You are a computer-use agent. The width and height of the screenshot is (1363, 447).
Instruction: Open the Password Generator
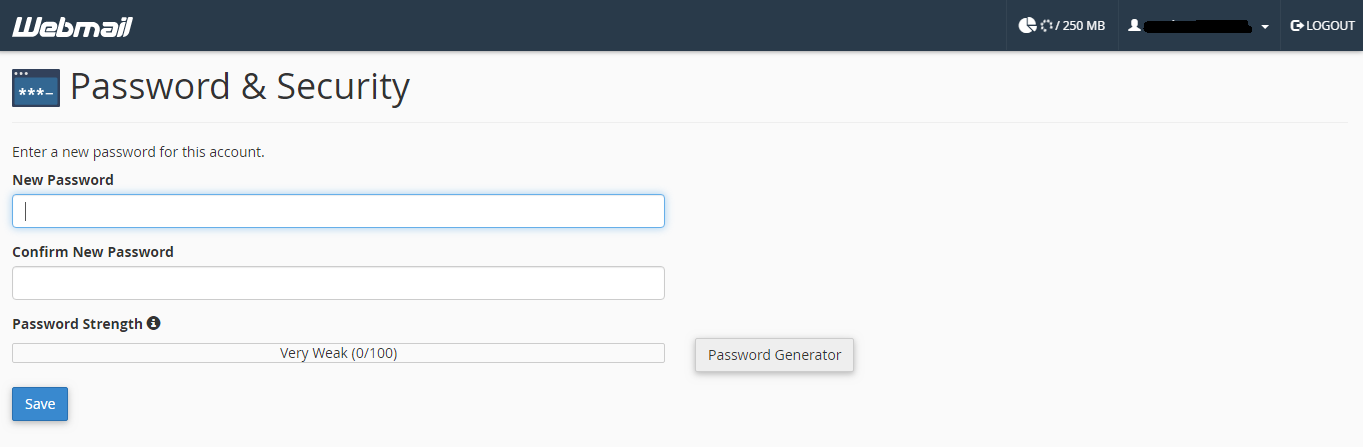coord(775,355)
